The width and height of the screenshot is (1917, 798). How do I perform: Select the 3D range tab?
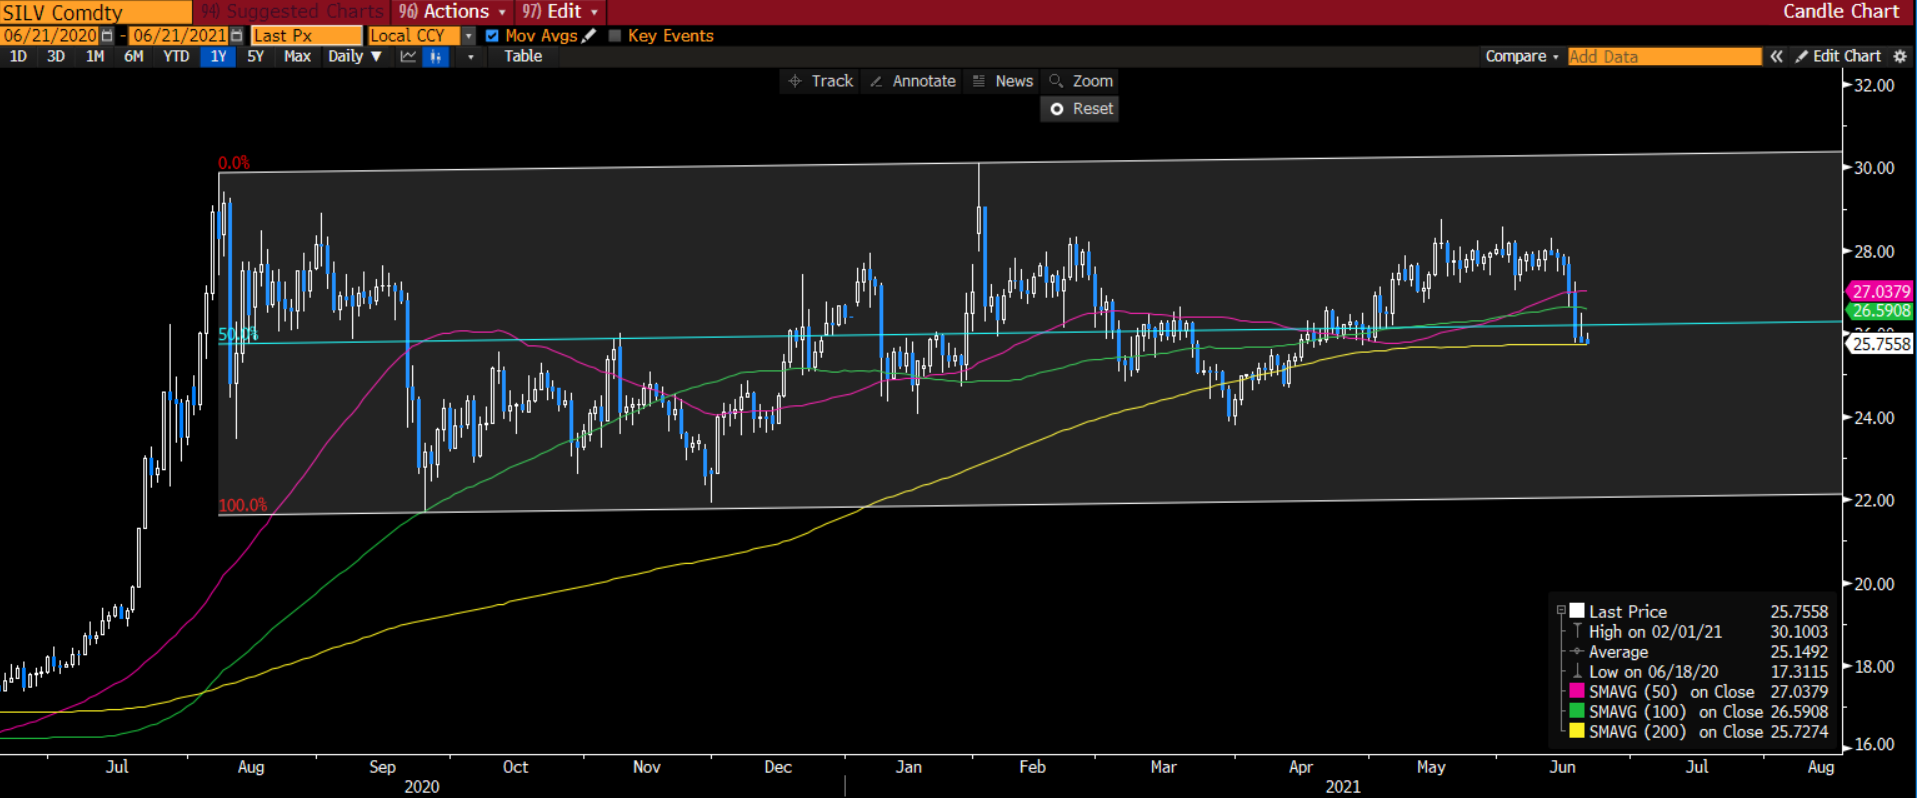[x=56, y=57]
